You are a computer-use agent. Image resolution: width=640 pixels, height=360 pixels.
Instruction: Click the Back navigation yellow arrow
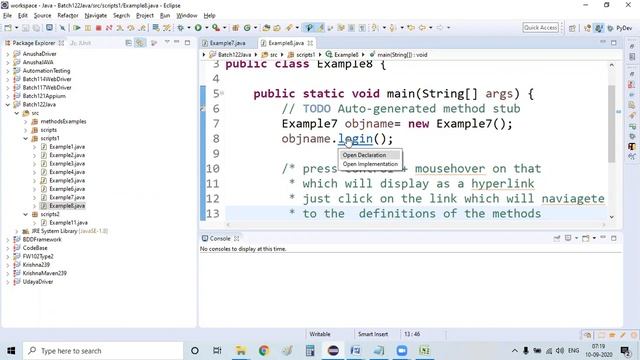[x=422, y=28]
